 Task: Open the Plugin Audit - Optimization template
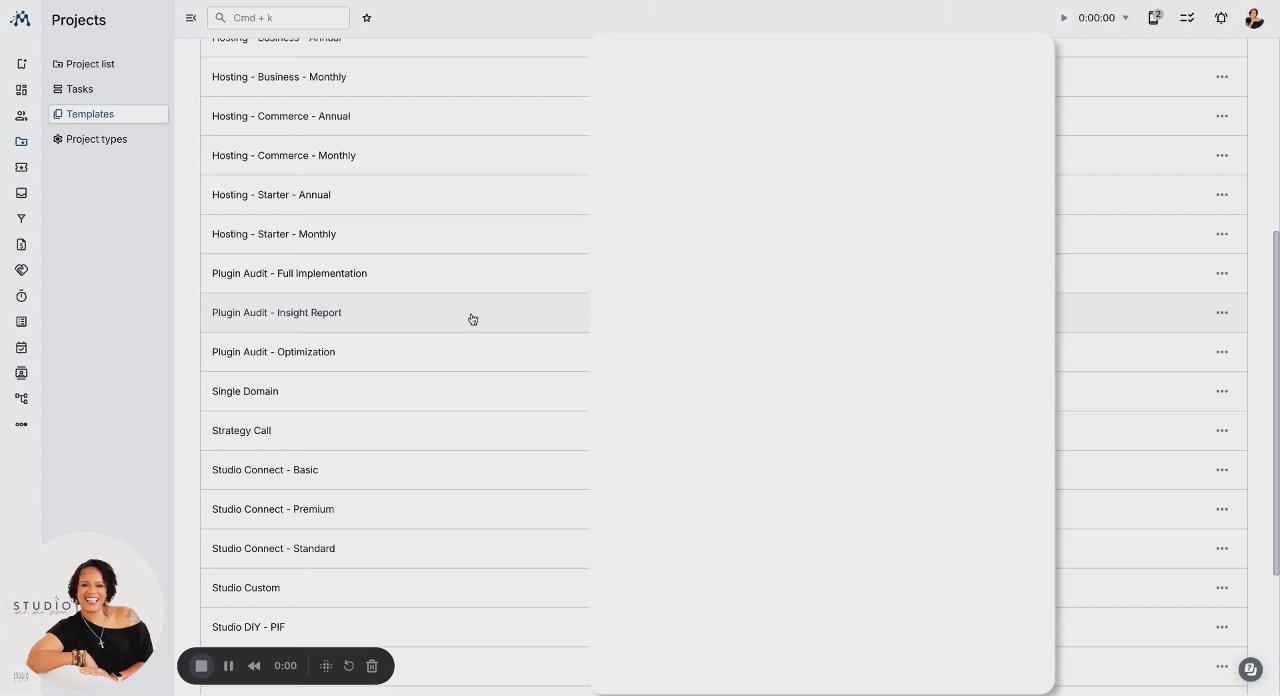click(273, 352)
